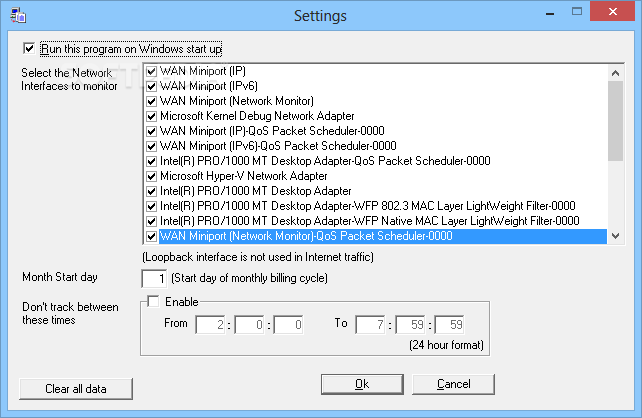The height and width of the screenshot is (418, 642).
Task: Click the interface list scroll down arrow
Action: pos(615,236)
